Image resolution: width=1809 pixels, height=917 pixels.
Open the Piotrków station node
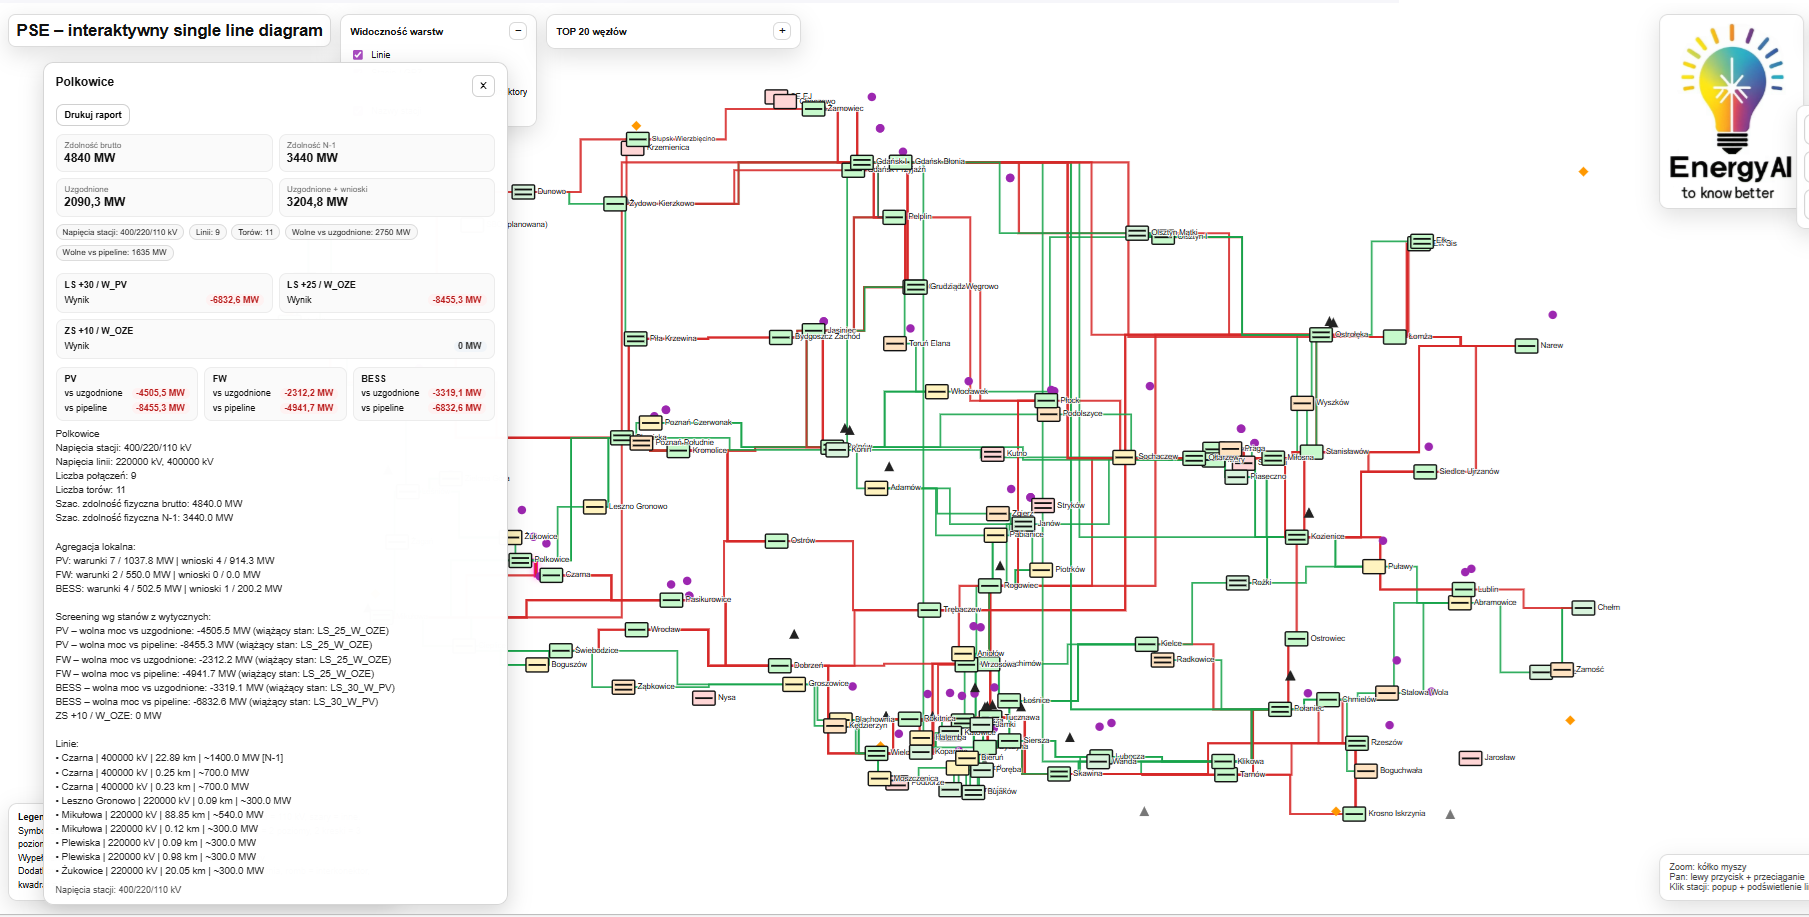[1041, 570]
